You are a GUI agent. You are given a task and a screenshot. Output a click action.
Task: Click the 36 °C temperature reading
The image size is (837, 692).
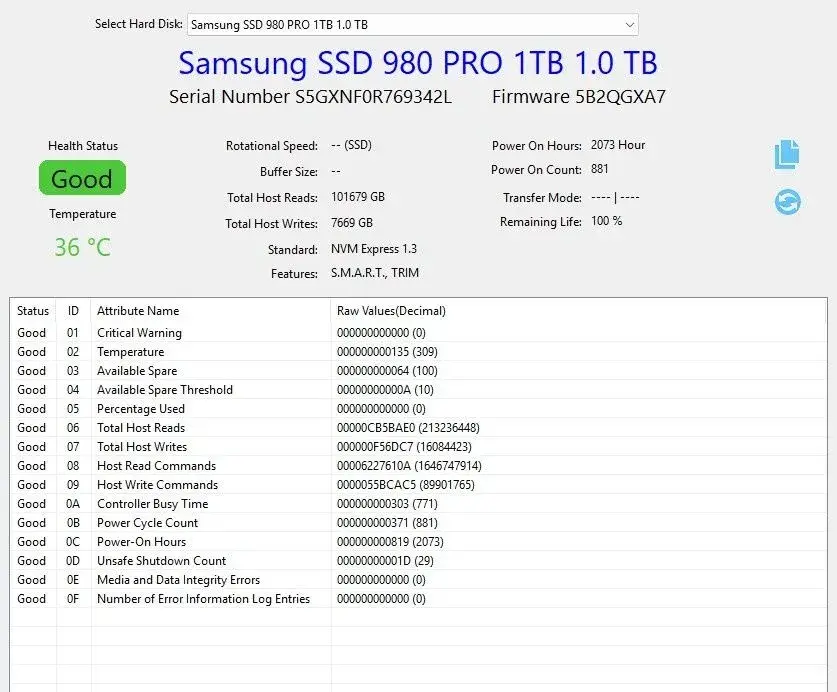pos(82,247)
